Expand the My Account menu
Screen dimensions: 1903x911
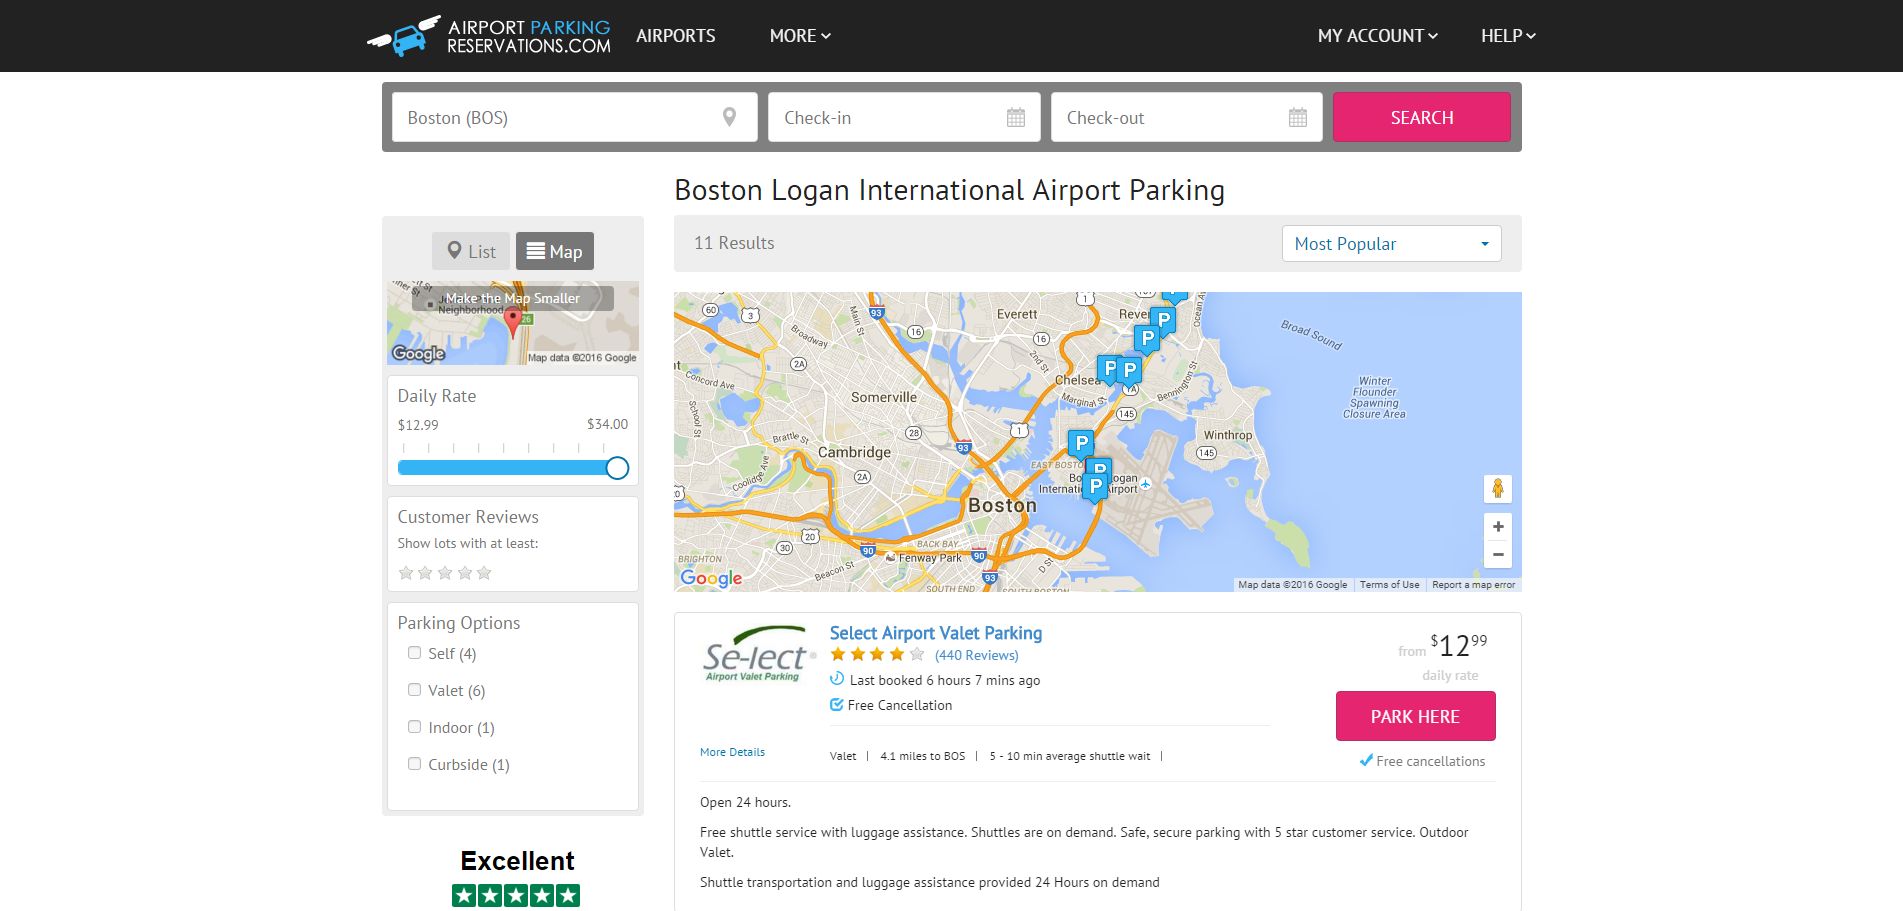click(1377, 36)
